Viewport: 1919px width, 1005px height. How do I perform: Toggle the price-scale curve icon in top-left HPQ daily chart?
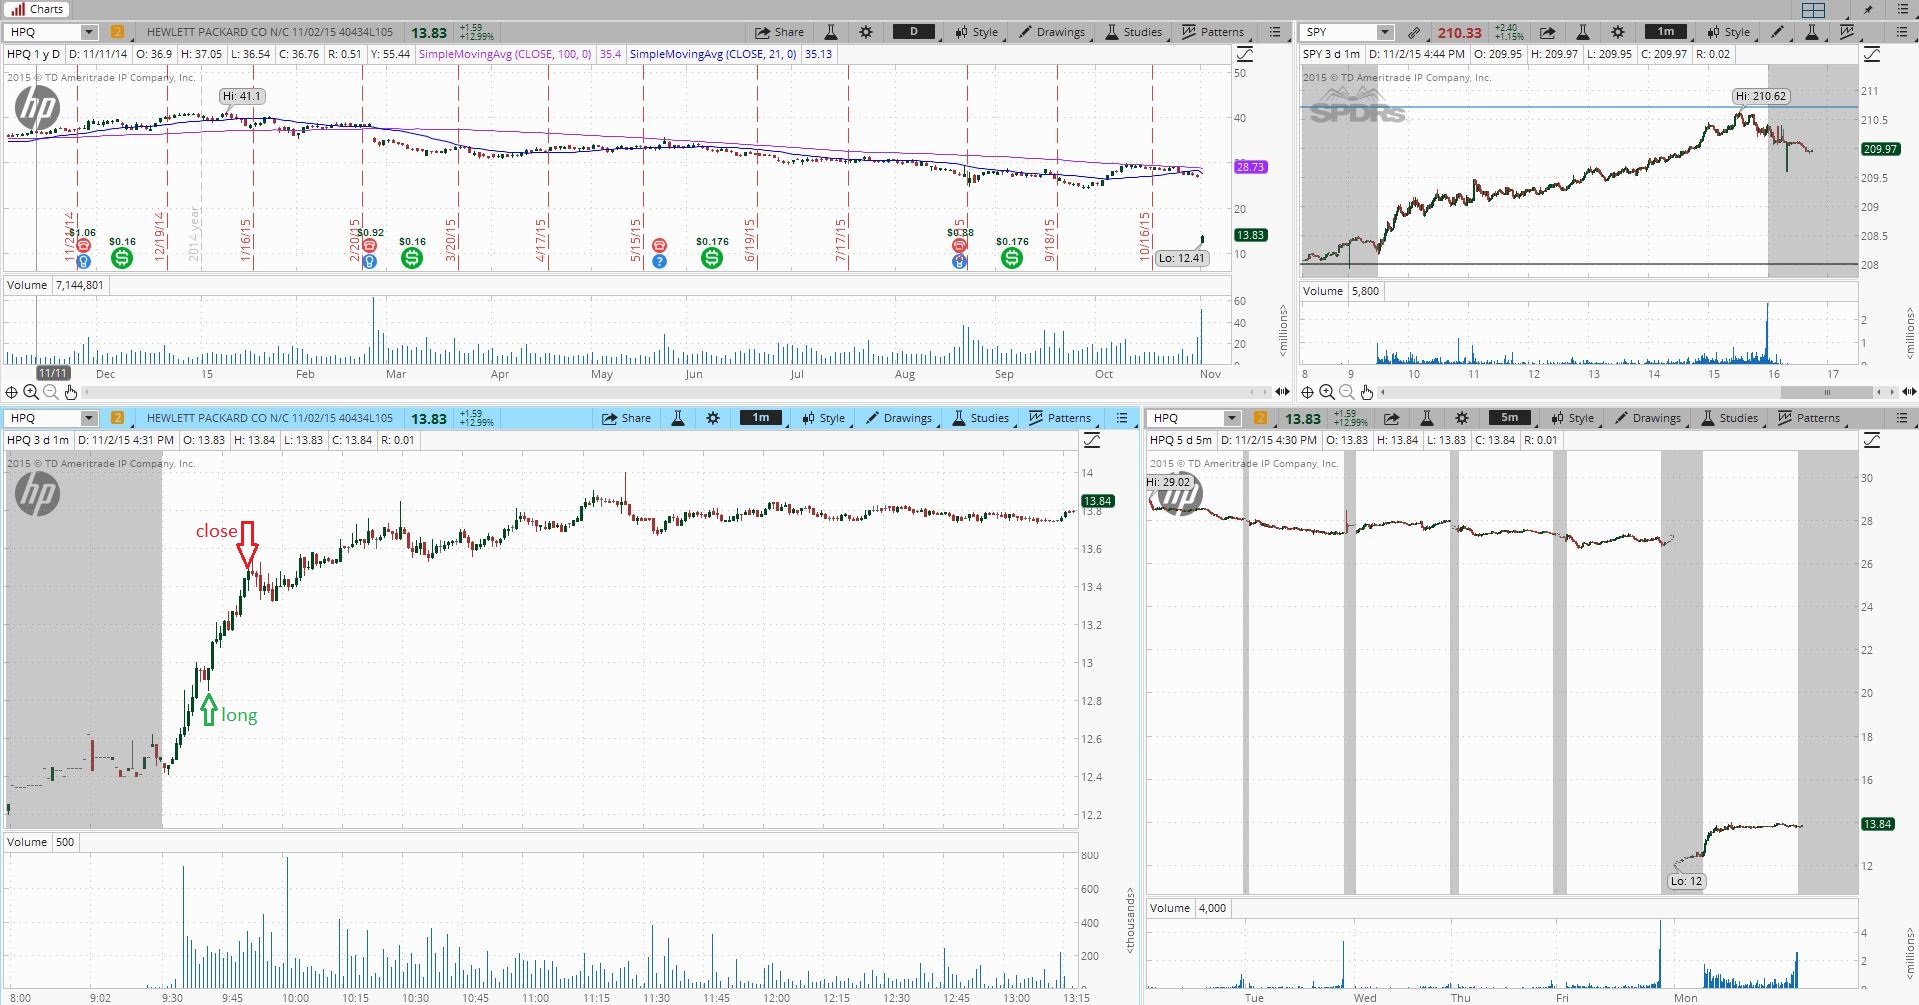click(x=1245, y=54)
